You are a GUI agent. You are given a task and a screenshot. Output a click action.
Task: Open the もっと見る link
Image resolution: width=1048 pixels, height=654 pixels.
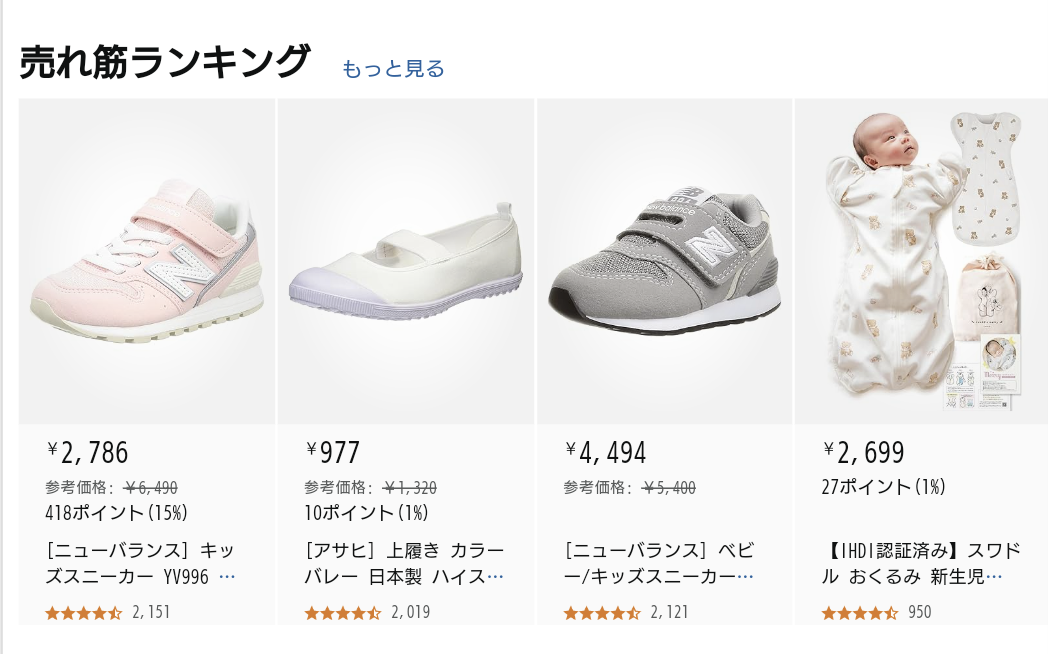click(x=393, y=69)
